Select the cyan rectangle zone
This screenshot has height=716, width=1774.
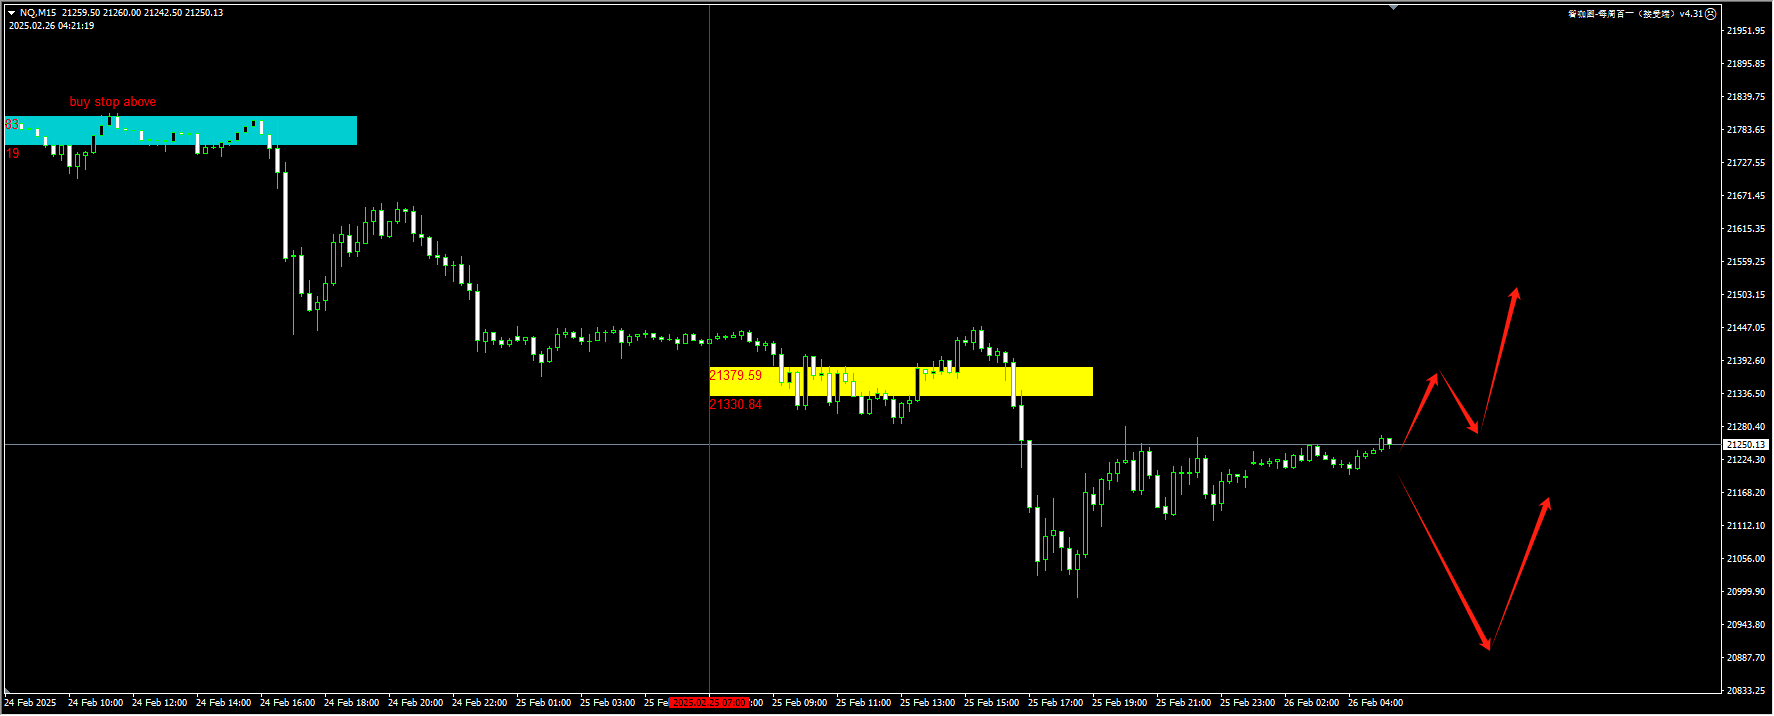pyautogui.click(x=300, y=130)
